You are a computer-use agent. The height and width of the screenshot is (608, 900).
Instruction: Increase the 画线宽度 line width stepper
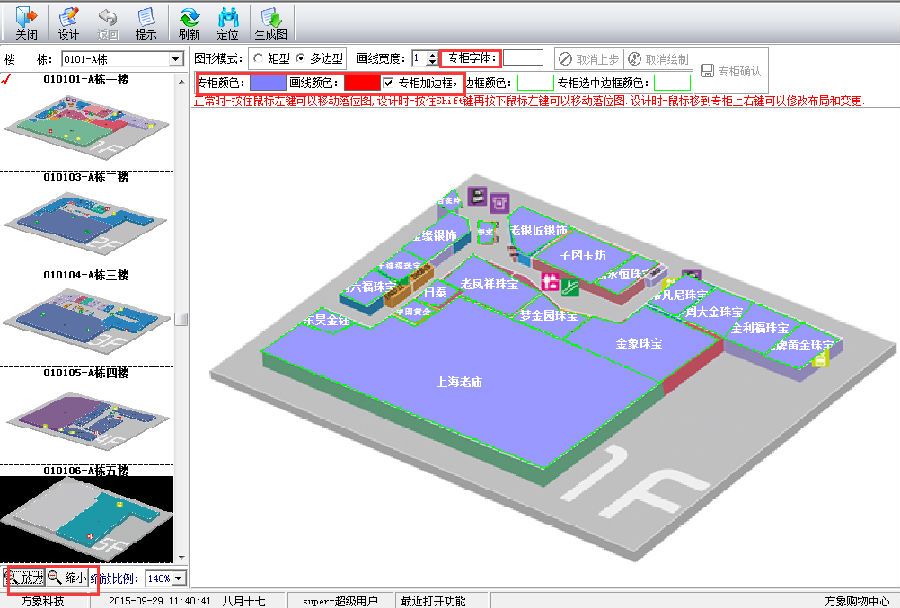(432, 55)
